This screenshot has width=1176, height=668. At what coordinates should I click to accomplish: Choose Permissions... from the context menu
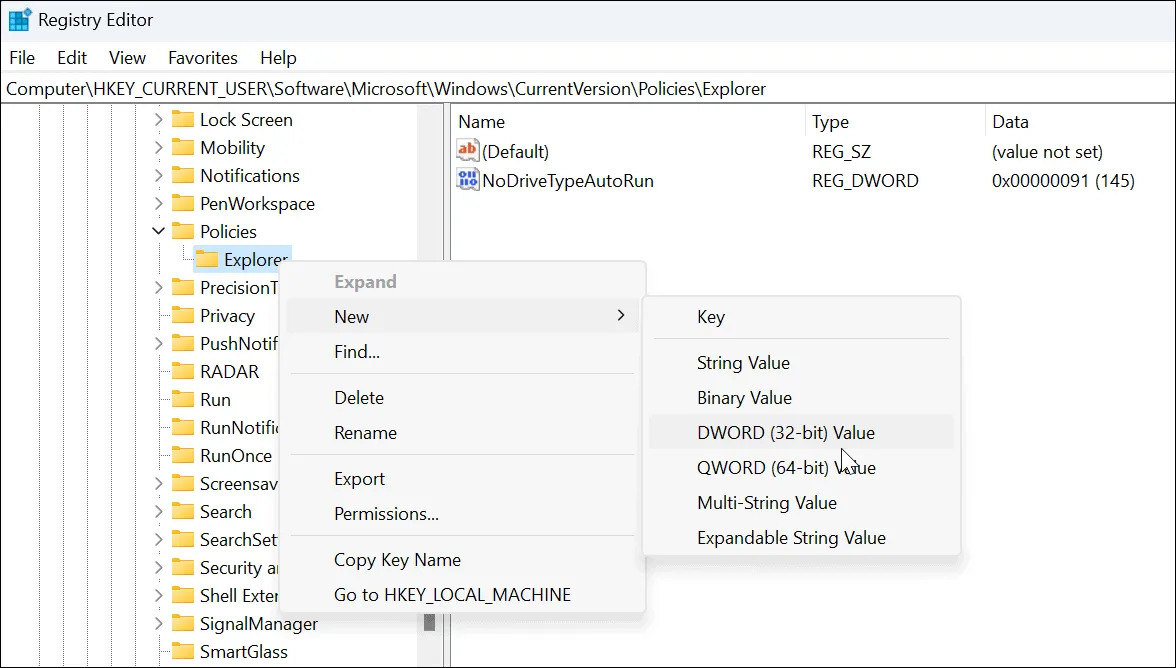462,514
